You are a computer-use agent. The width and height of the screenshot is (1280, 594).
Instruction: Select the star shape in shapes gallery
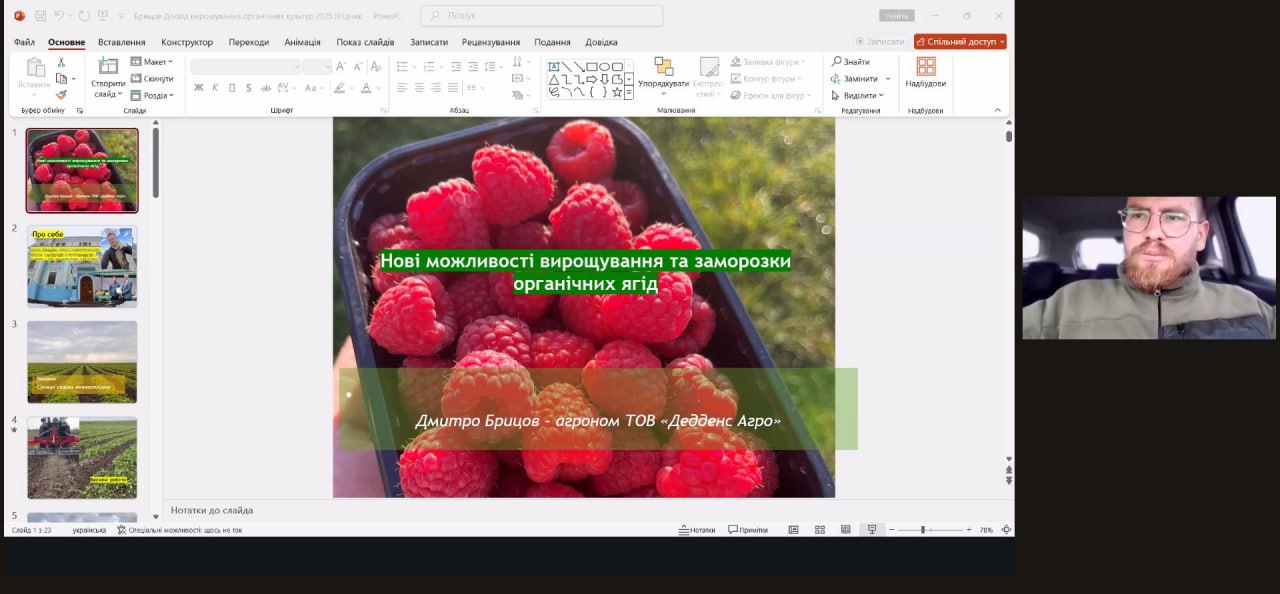click(x=617, y=92)
